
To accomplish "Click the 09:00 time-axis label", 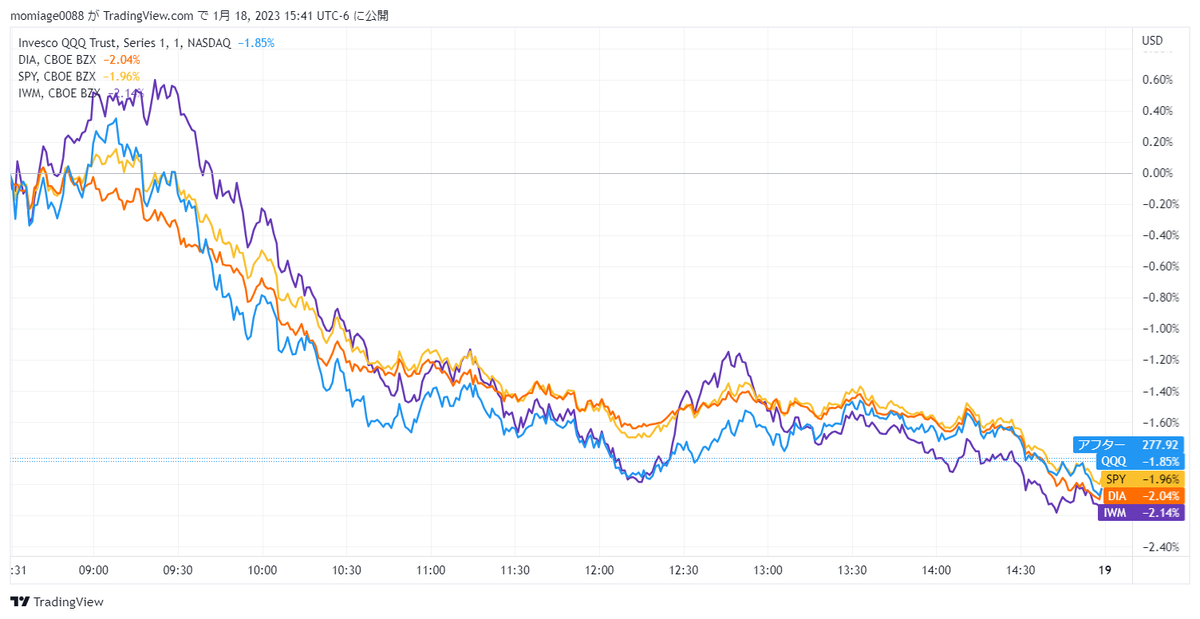I will click(x=93, y=570).
